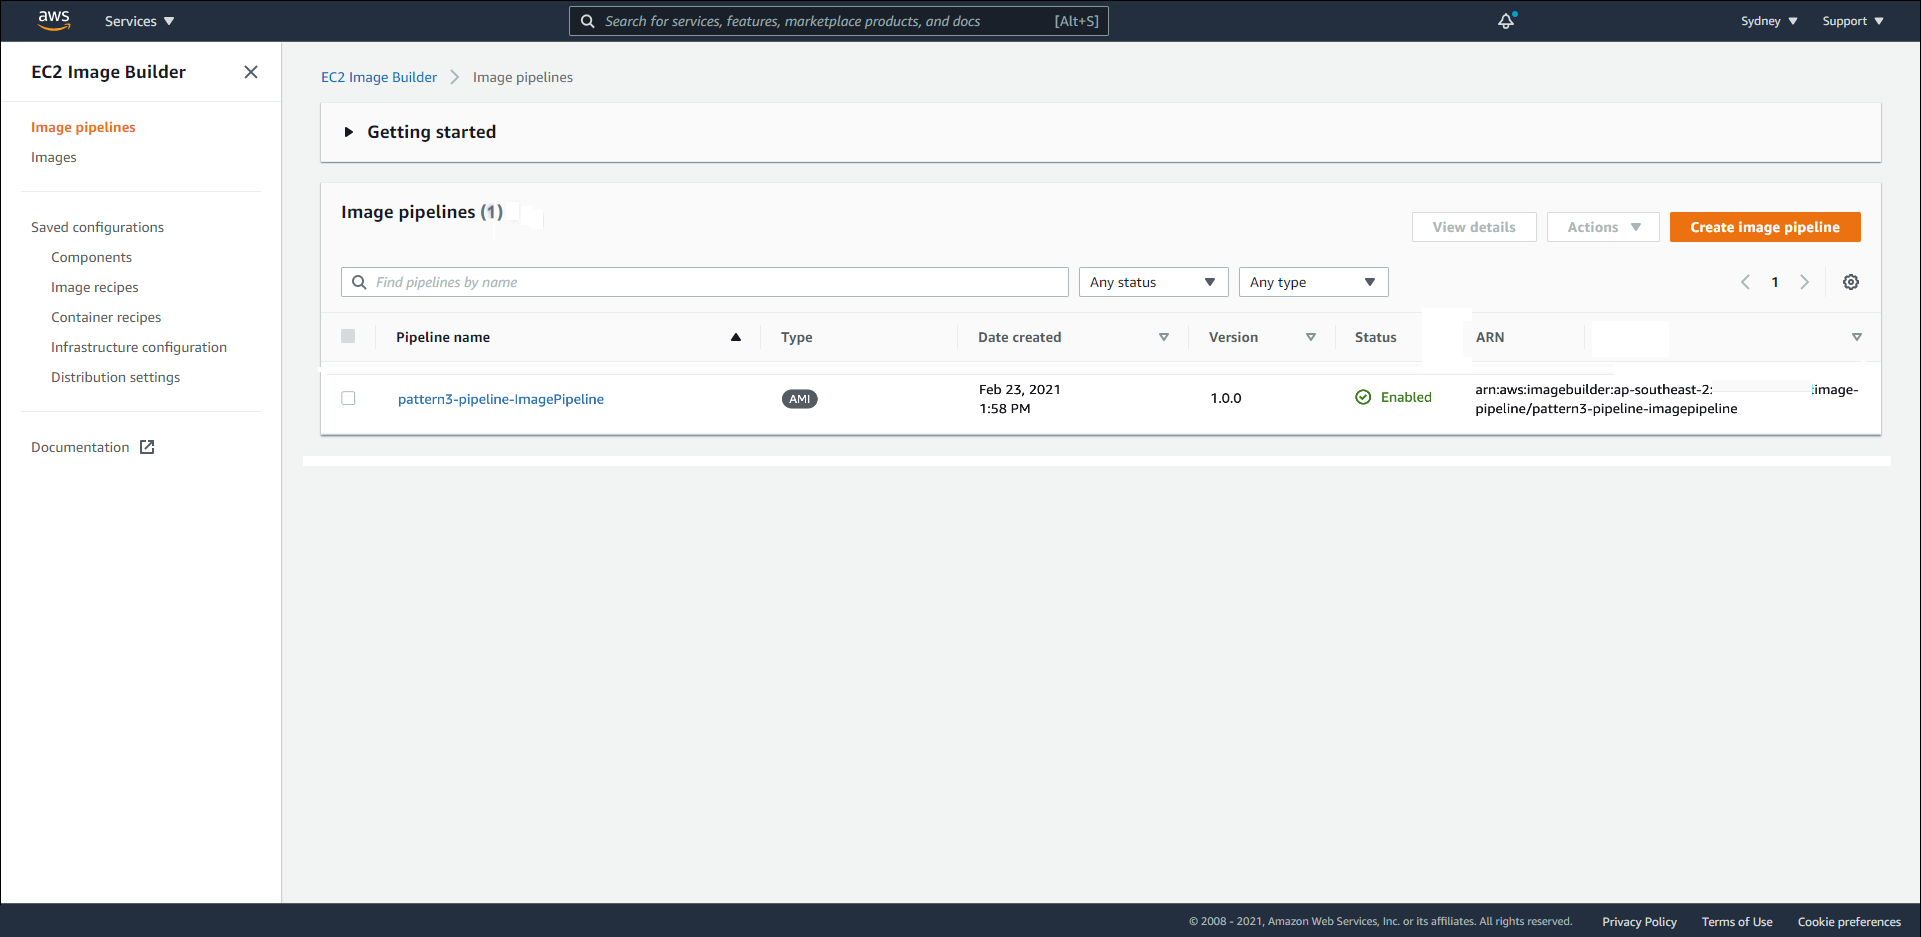The image size is (1921, 937).
Task: Open the Actions dropdown
Action: tap(1603, 227)
